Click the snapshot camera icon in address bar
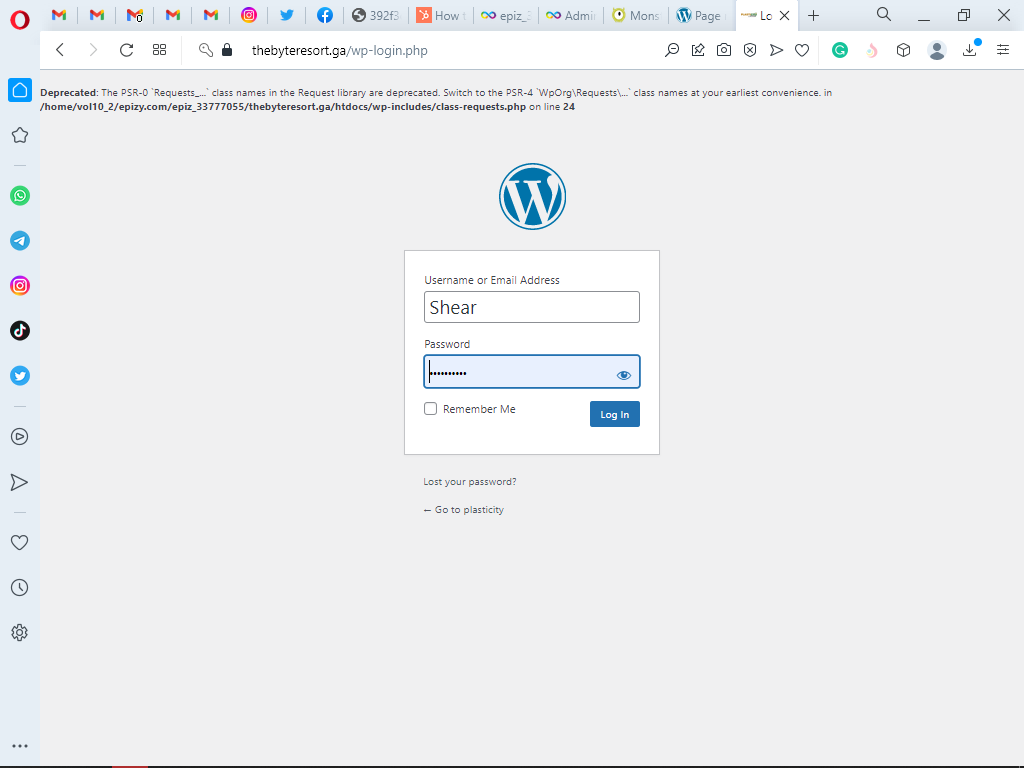The height and width of the screenshot is (768, 1024). click(x=724, y=50)
